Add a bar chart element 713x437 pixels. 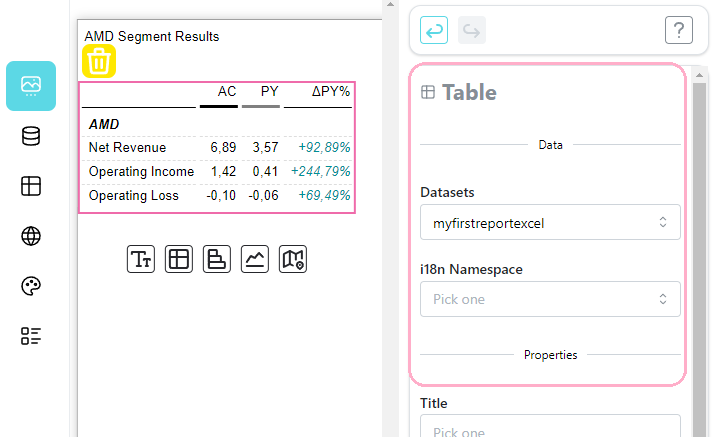[x=217, y=259]
